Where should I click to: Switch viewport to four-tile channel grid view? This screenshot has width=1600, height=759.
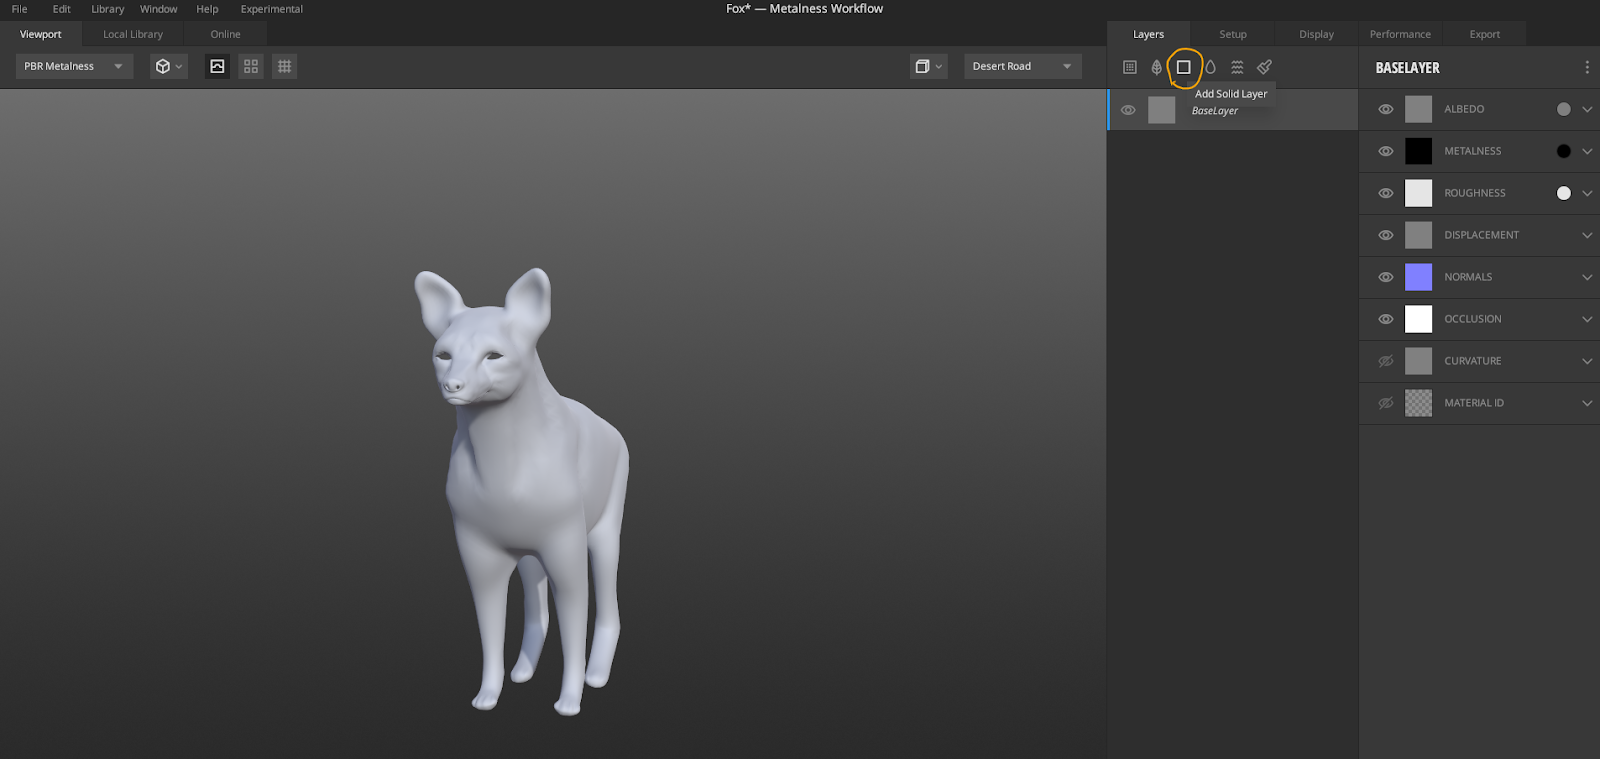pos(251,66)
